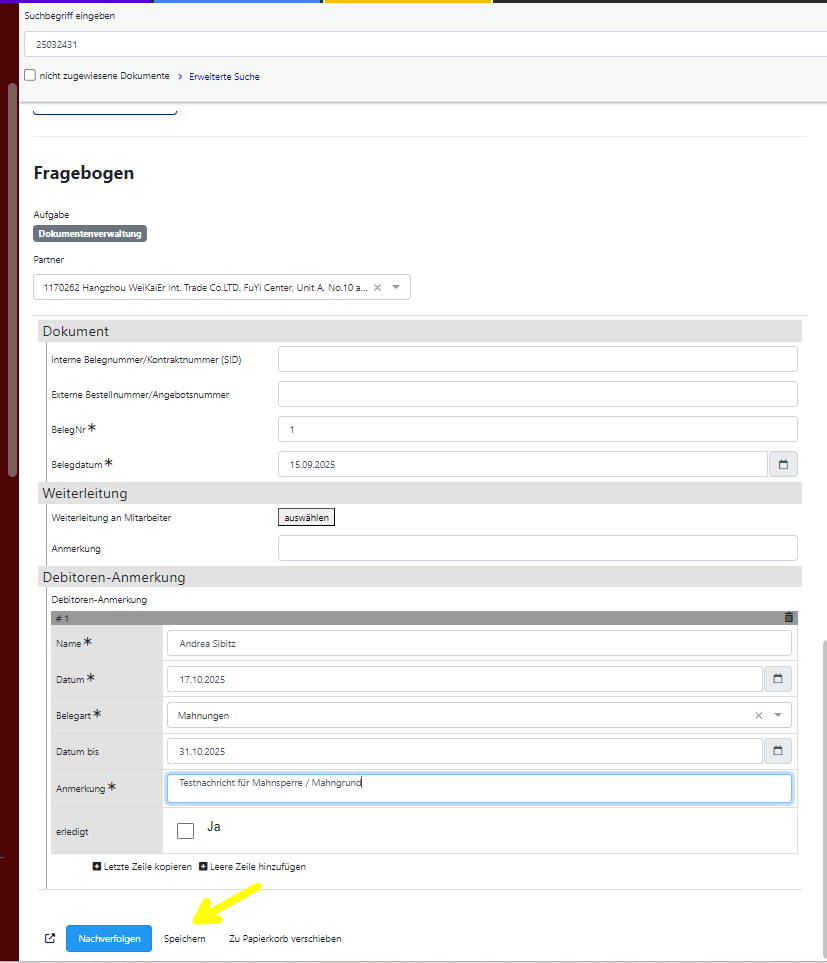Click Zu Papierkorb verschieben
This screenshot has height=963, width=827.
tap(285, 939)
